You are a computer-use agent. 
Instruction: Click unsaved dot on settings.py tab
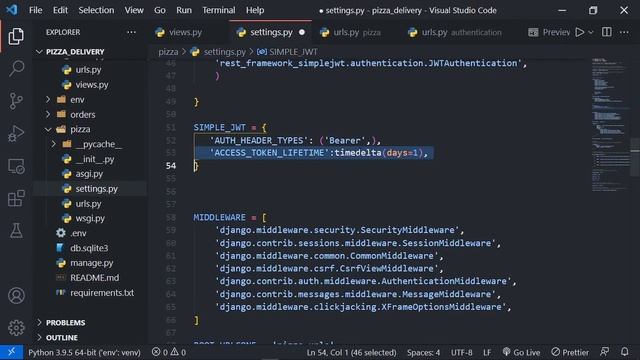[302, 32]
